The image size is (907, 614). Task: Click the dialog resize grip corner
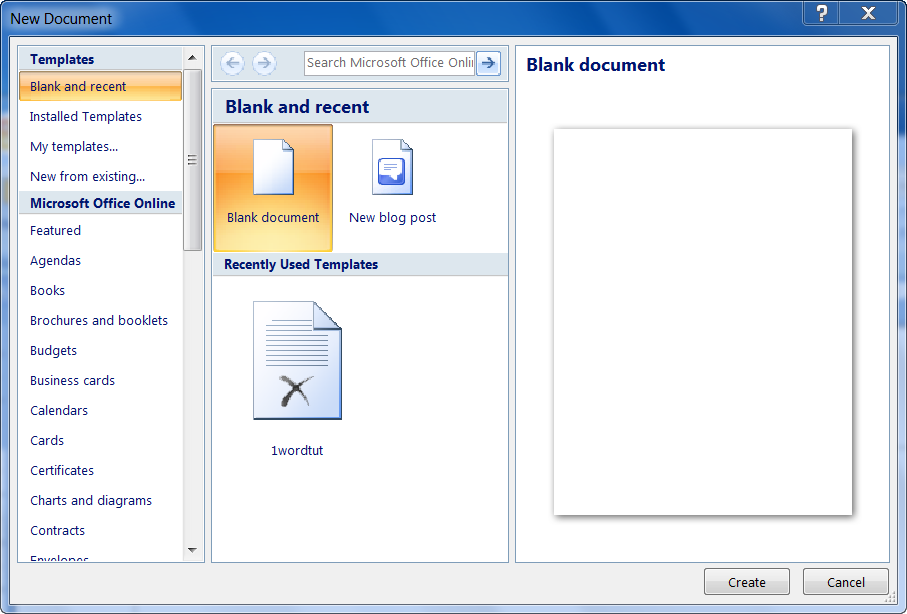pos(890,598)
